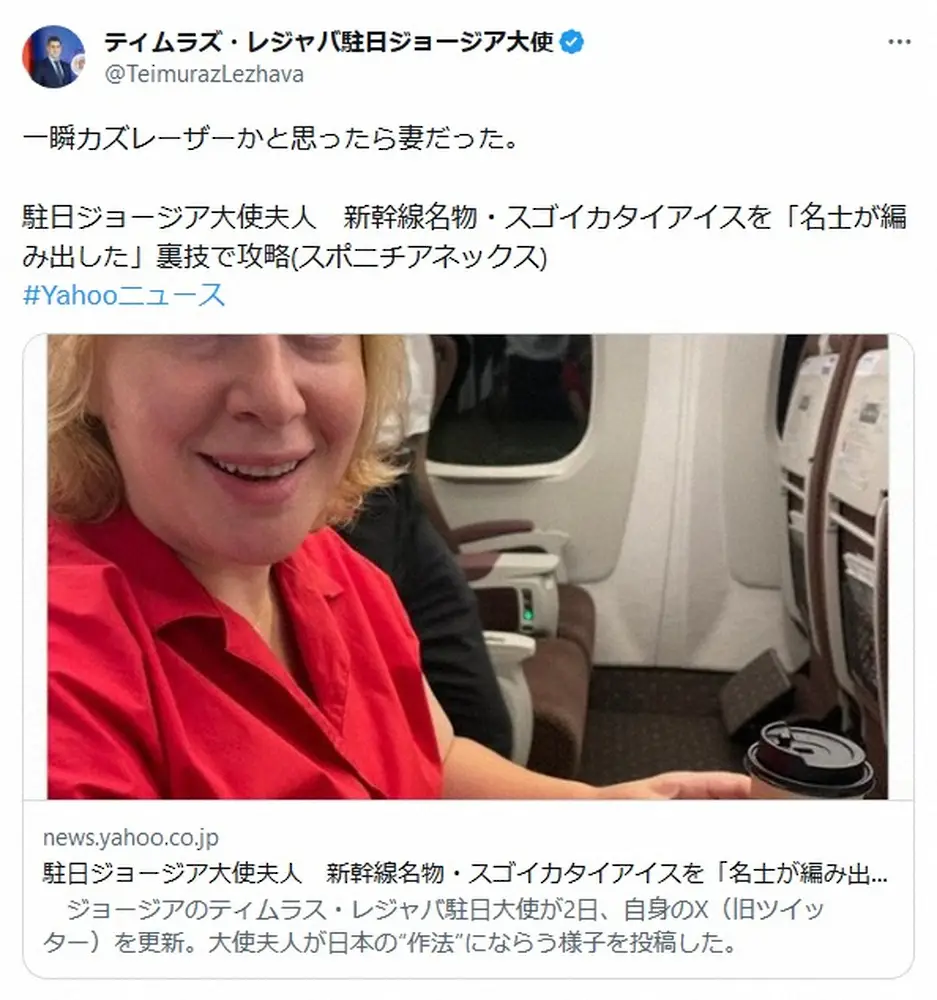Click the coffee cup in the preview photo
Image resolution: width=937 pixels, height=1000 pixels.
(809, 759)
